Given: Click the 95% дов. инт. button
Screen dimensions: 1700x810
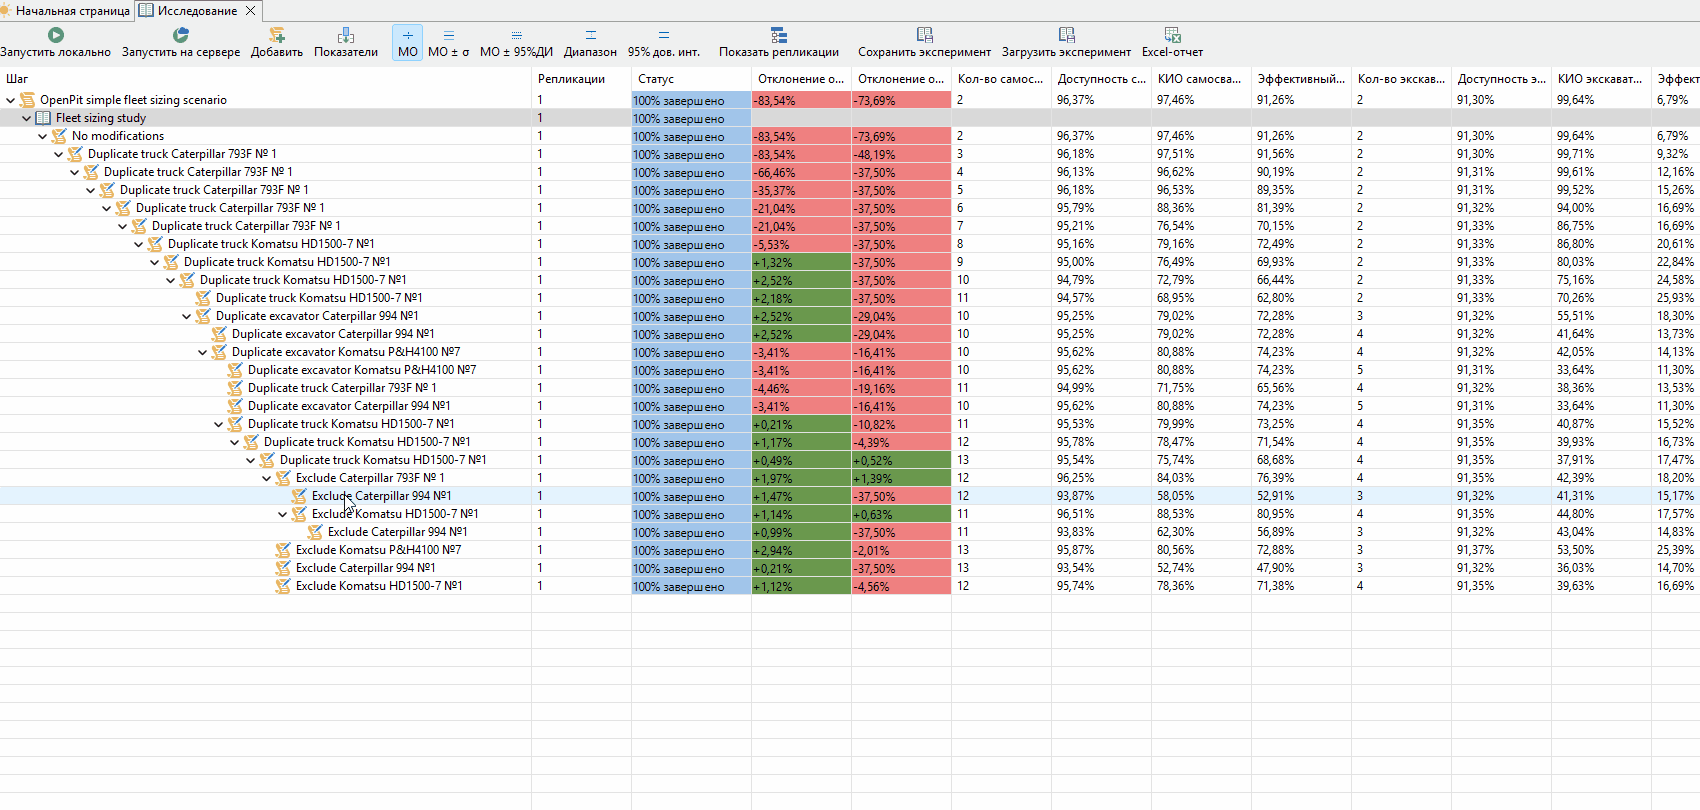Looking at the screenshot, I should click(664, 42).
